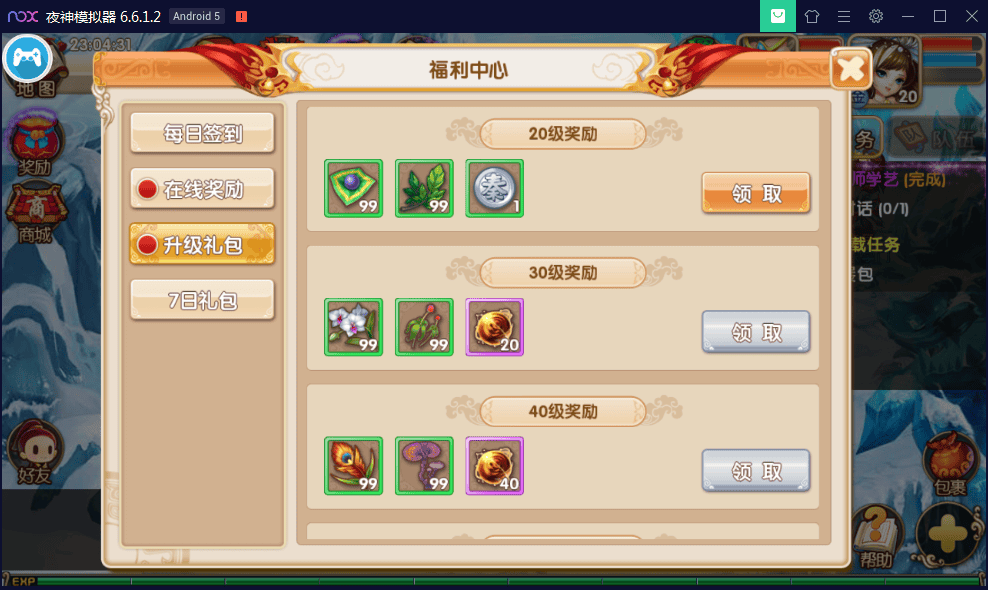Open the 包裹 bag icon
This screenshot has height=590, width=988.
949,464
